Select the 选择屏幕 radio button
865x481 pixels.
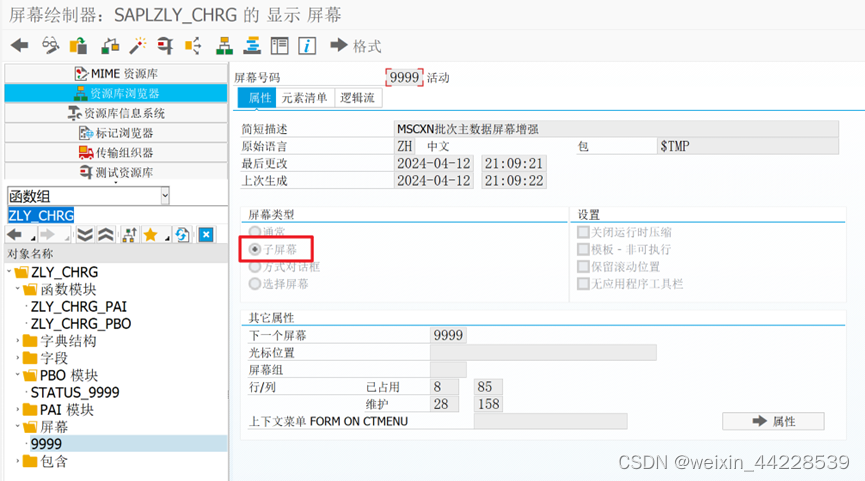point(254,284)
